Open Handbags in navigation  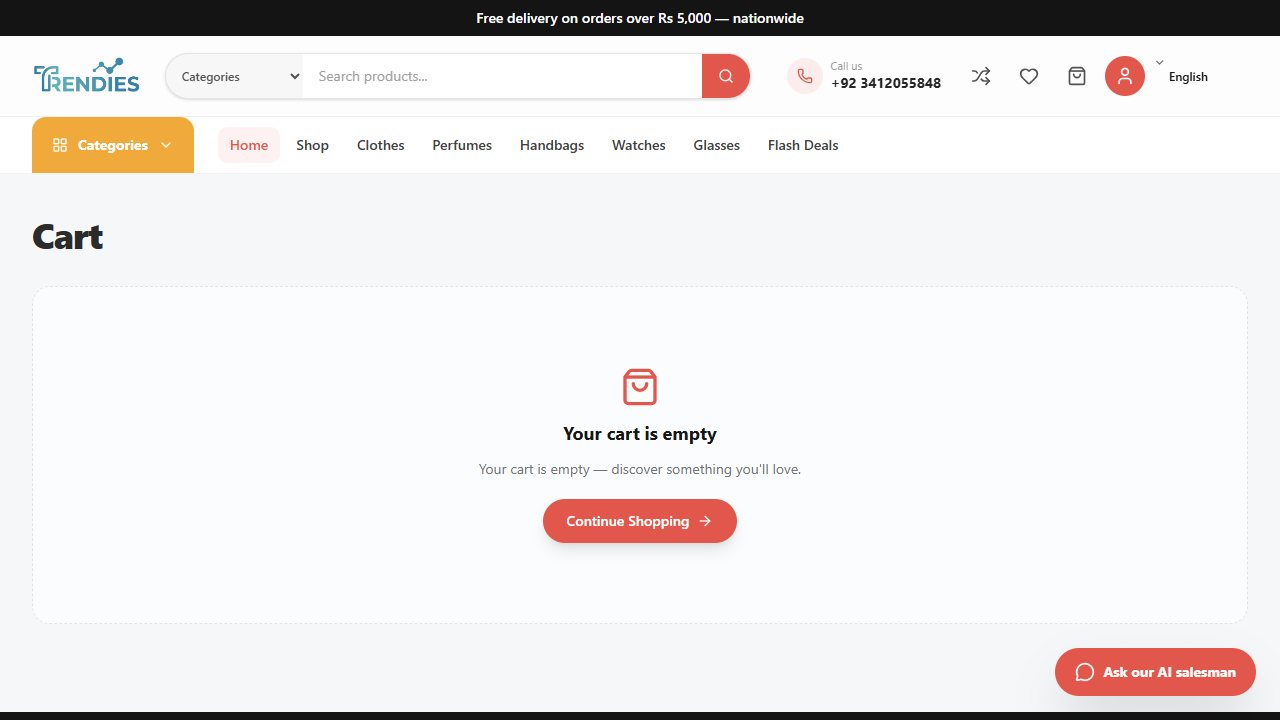click(x=552, y=145)
